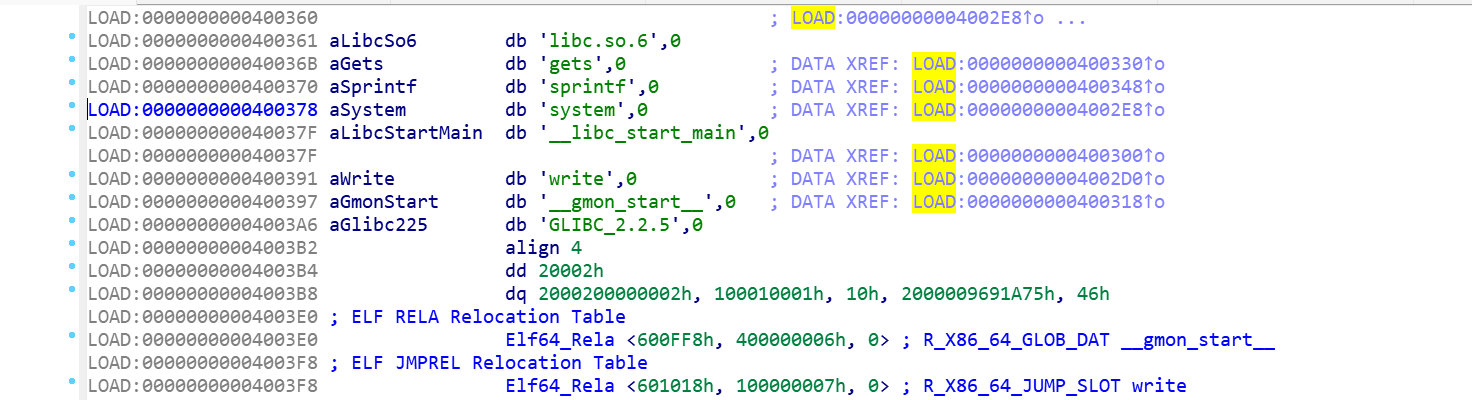Jump to xref LOAD:00000000004002D0 on the write line
Screen dimensions: 1472x400
(x=1038, y=179)
